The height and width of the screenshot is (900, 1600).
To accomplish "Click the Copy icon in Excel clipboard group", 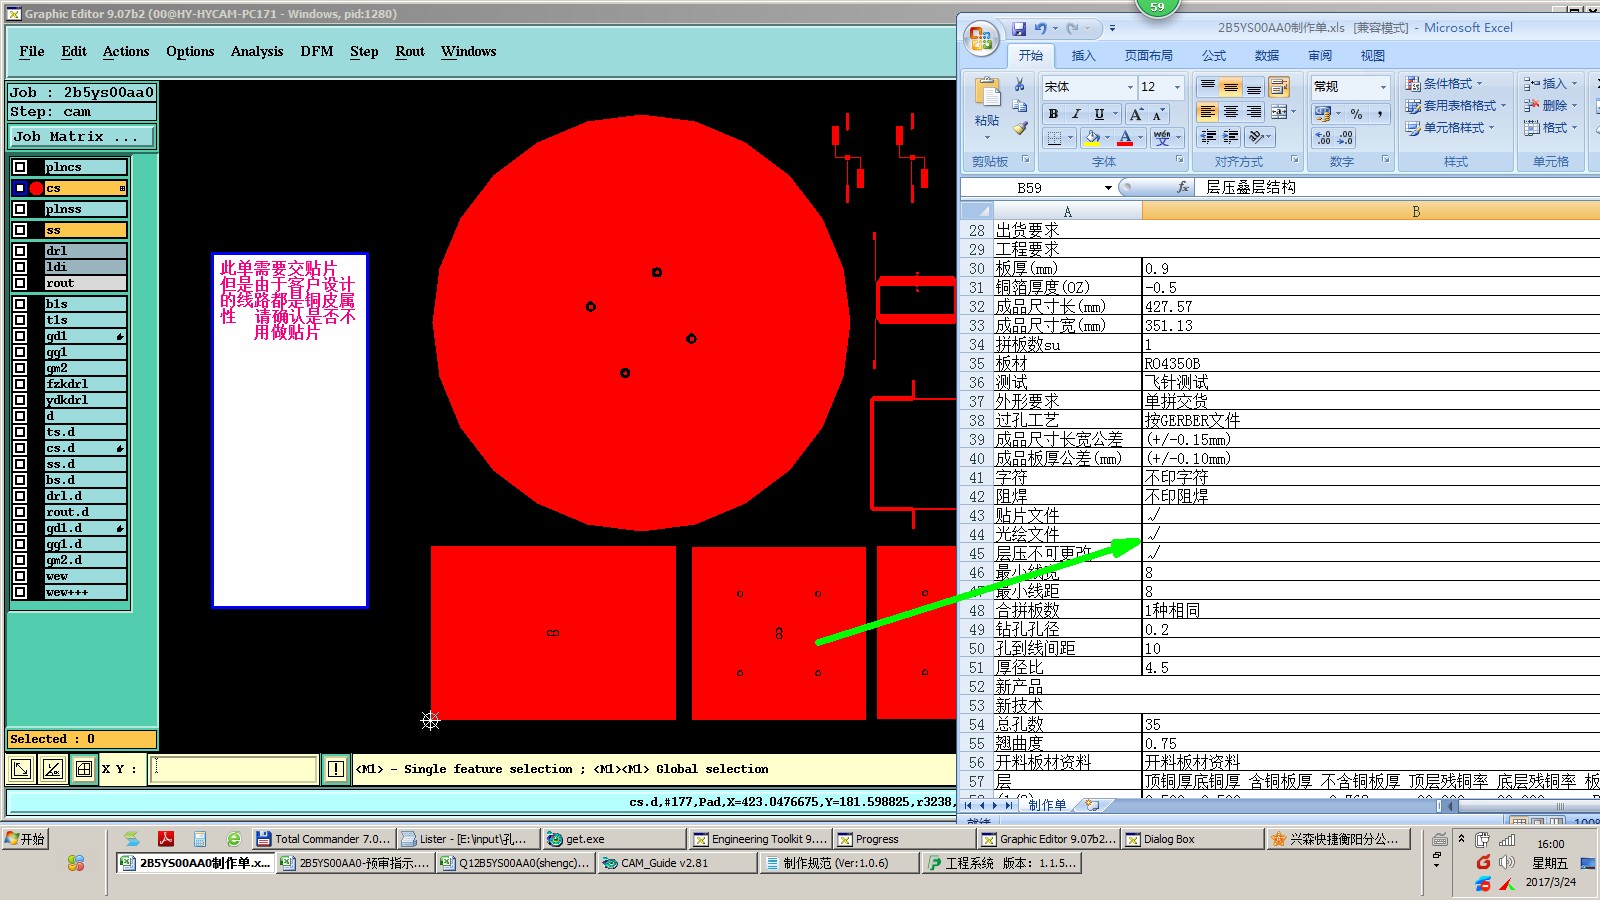I will (x=1019, y=106).
